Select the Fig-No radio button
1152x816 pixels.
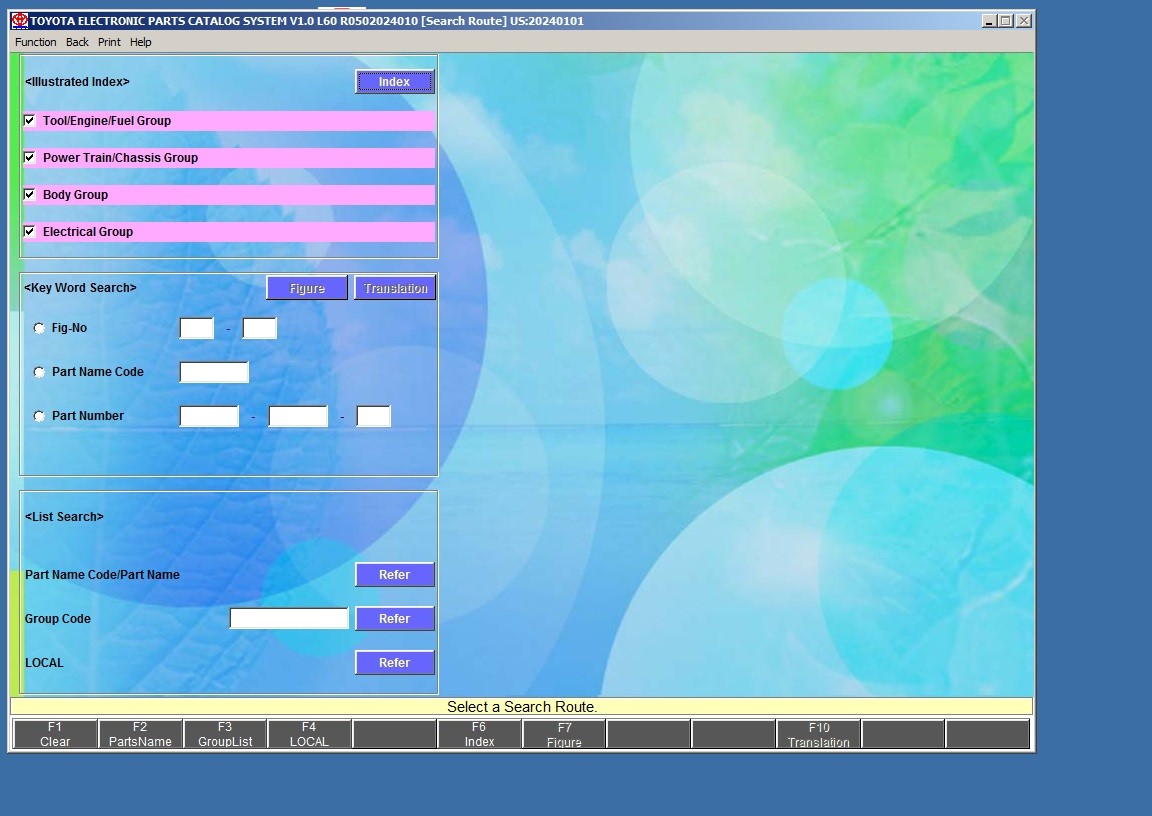39,328
